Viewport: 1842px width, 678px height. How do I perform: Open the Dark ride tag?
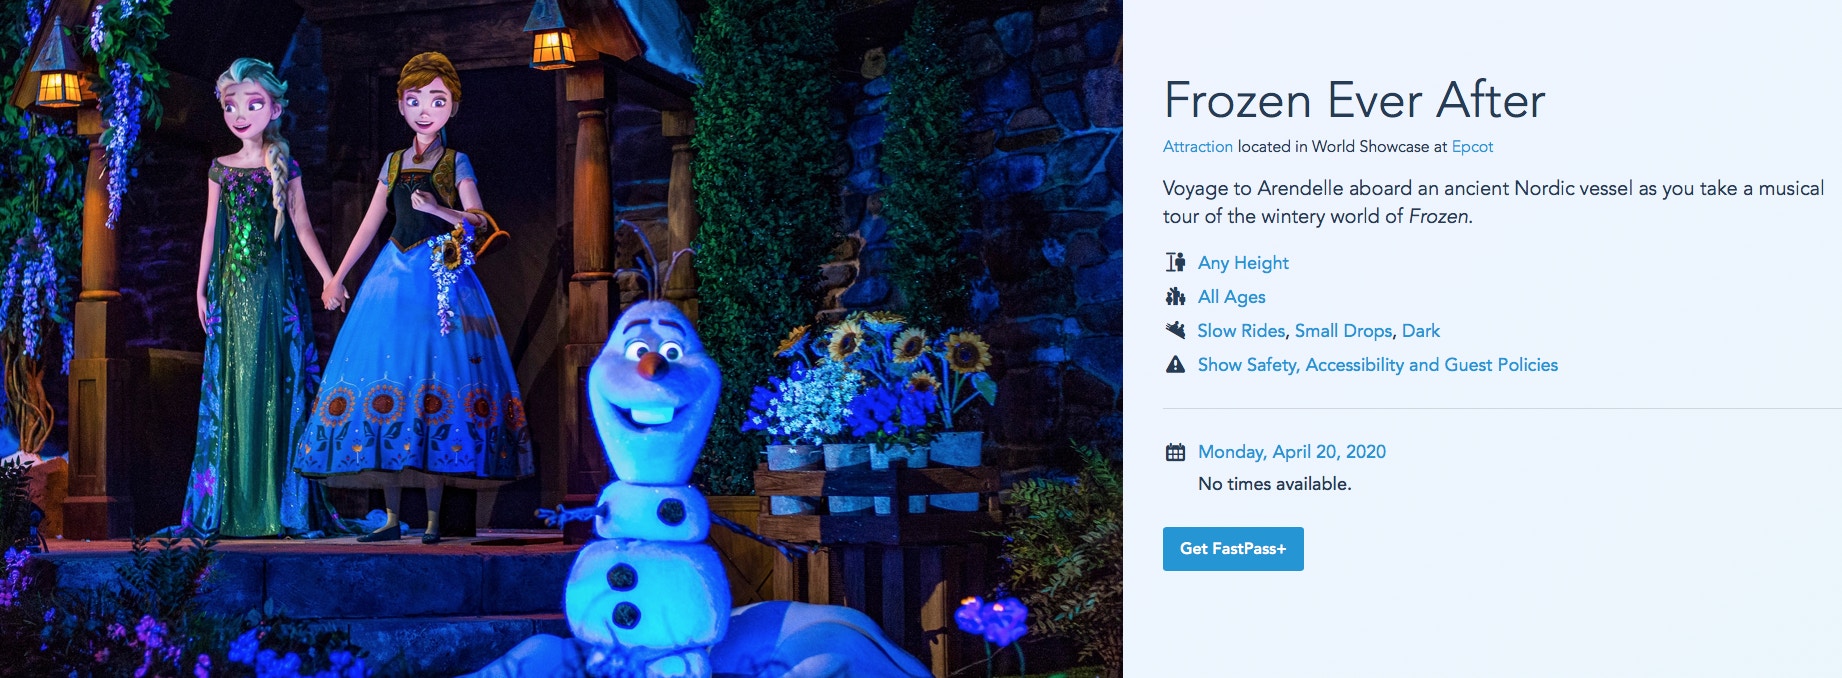pyautogui.click(x=1421, y=331)
